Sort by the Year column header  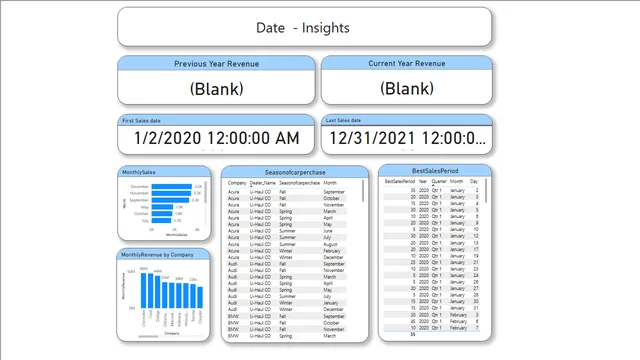coord(423,181)
